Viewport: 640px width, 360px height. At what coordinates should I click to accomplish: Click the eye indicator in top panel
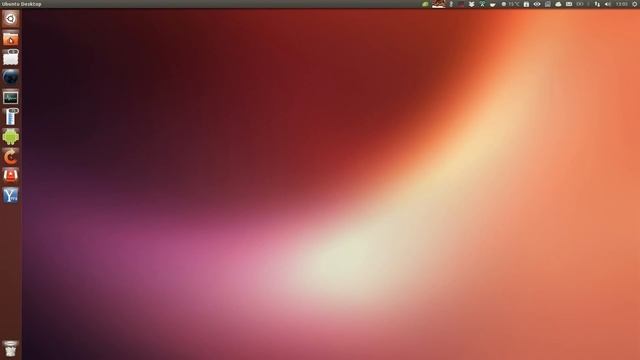pyautogui.click(x=537, y=4)
